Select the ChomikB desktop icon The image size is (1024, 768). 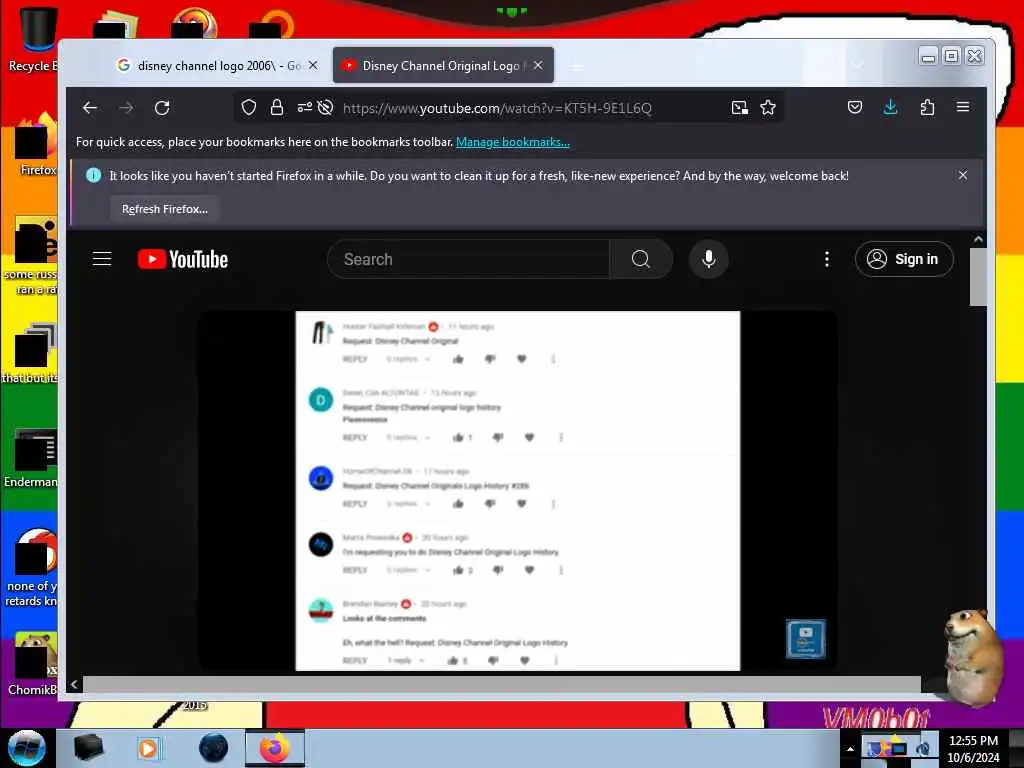coord(33,664)
